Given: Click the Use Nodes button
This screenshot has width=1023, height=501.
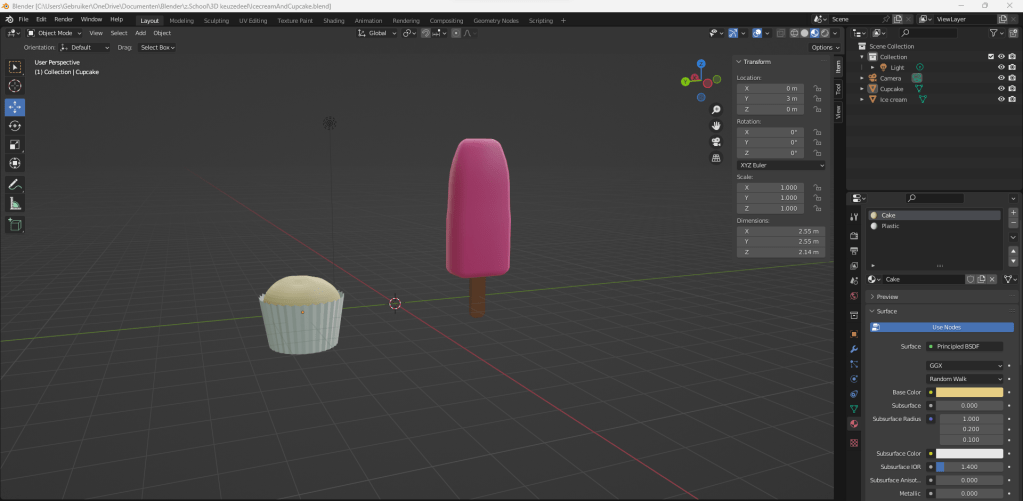Looking at the screenshot, I should (x=945, y=327).
